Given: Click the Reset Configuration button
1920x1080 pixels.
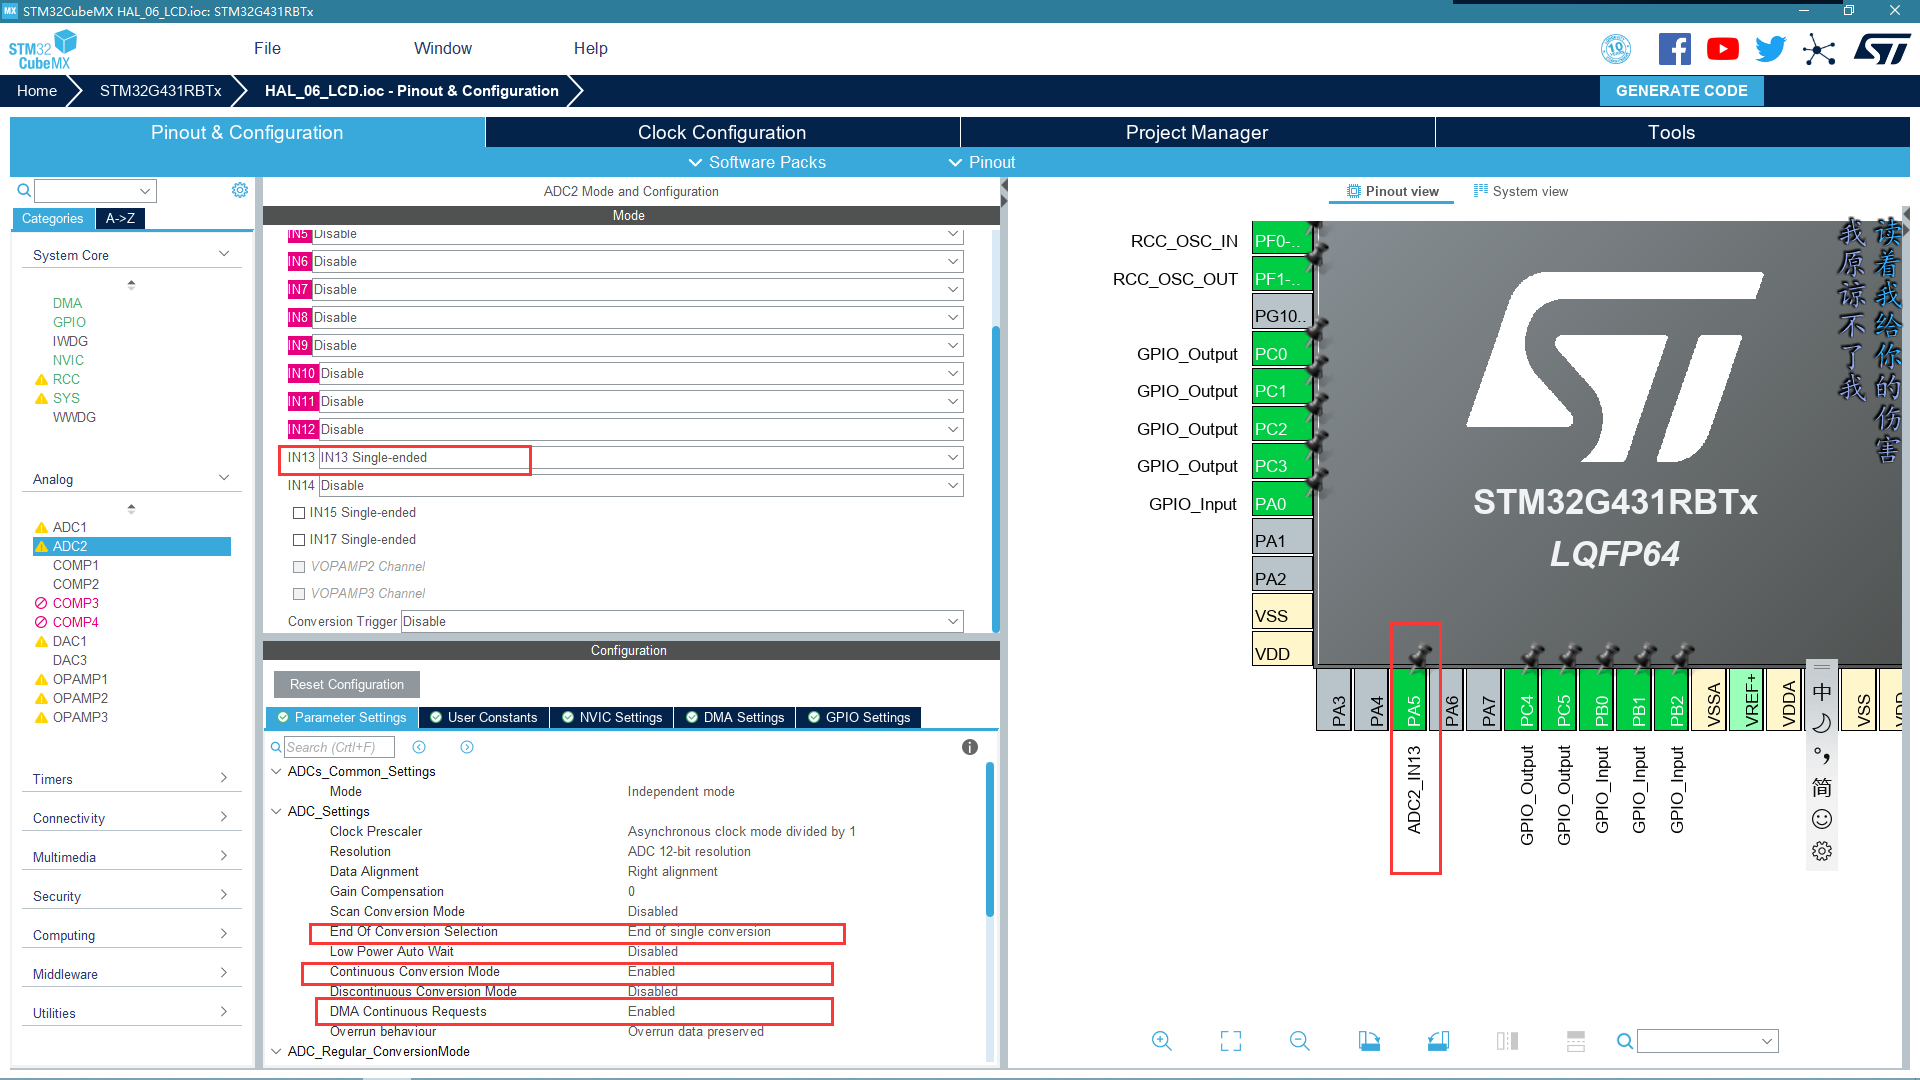Looking at the screenshot, I should [347, 685].
